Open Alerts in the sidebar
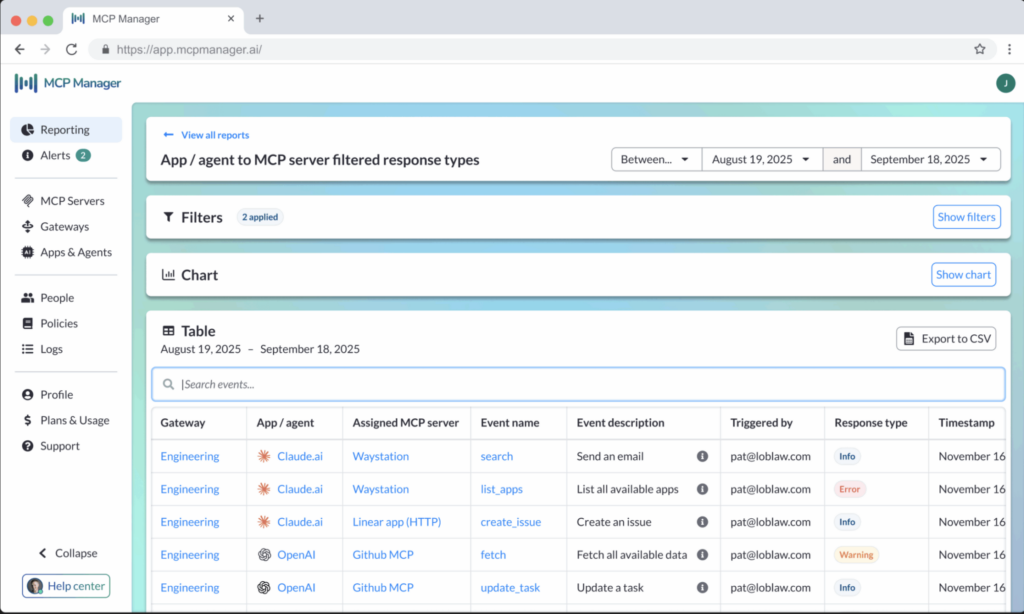 click(x=56, y=155)
